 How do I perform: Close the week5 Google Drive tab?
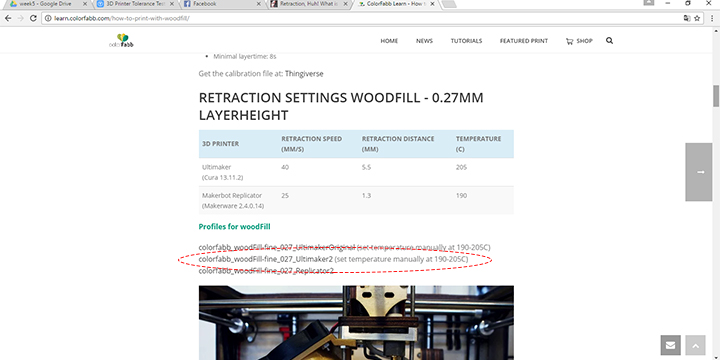point(84,4)
